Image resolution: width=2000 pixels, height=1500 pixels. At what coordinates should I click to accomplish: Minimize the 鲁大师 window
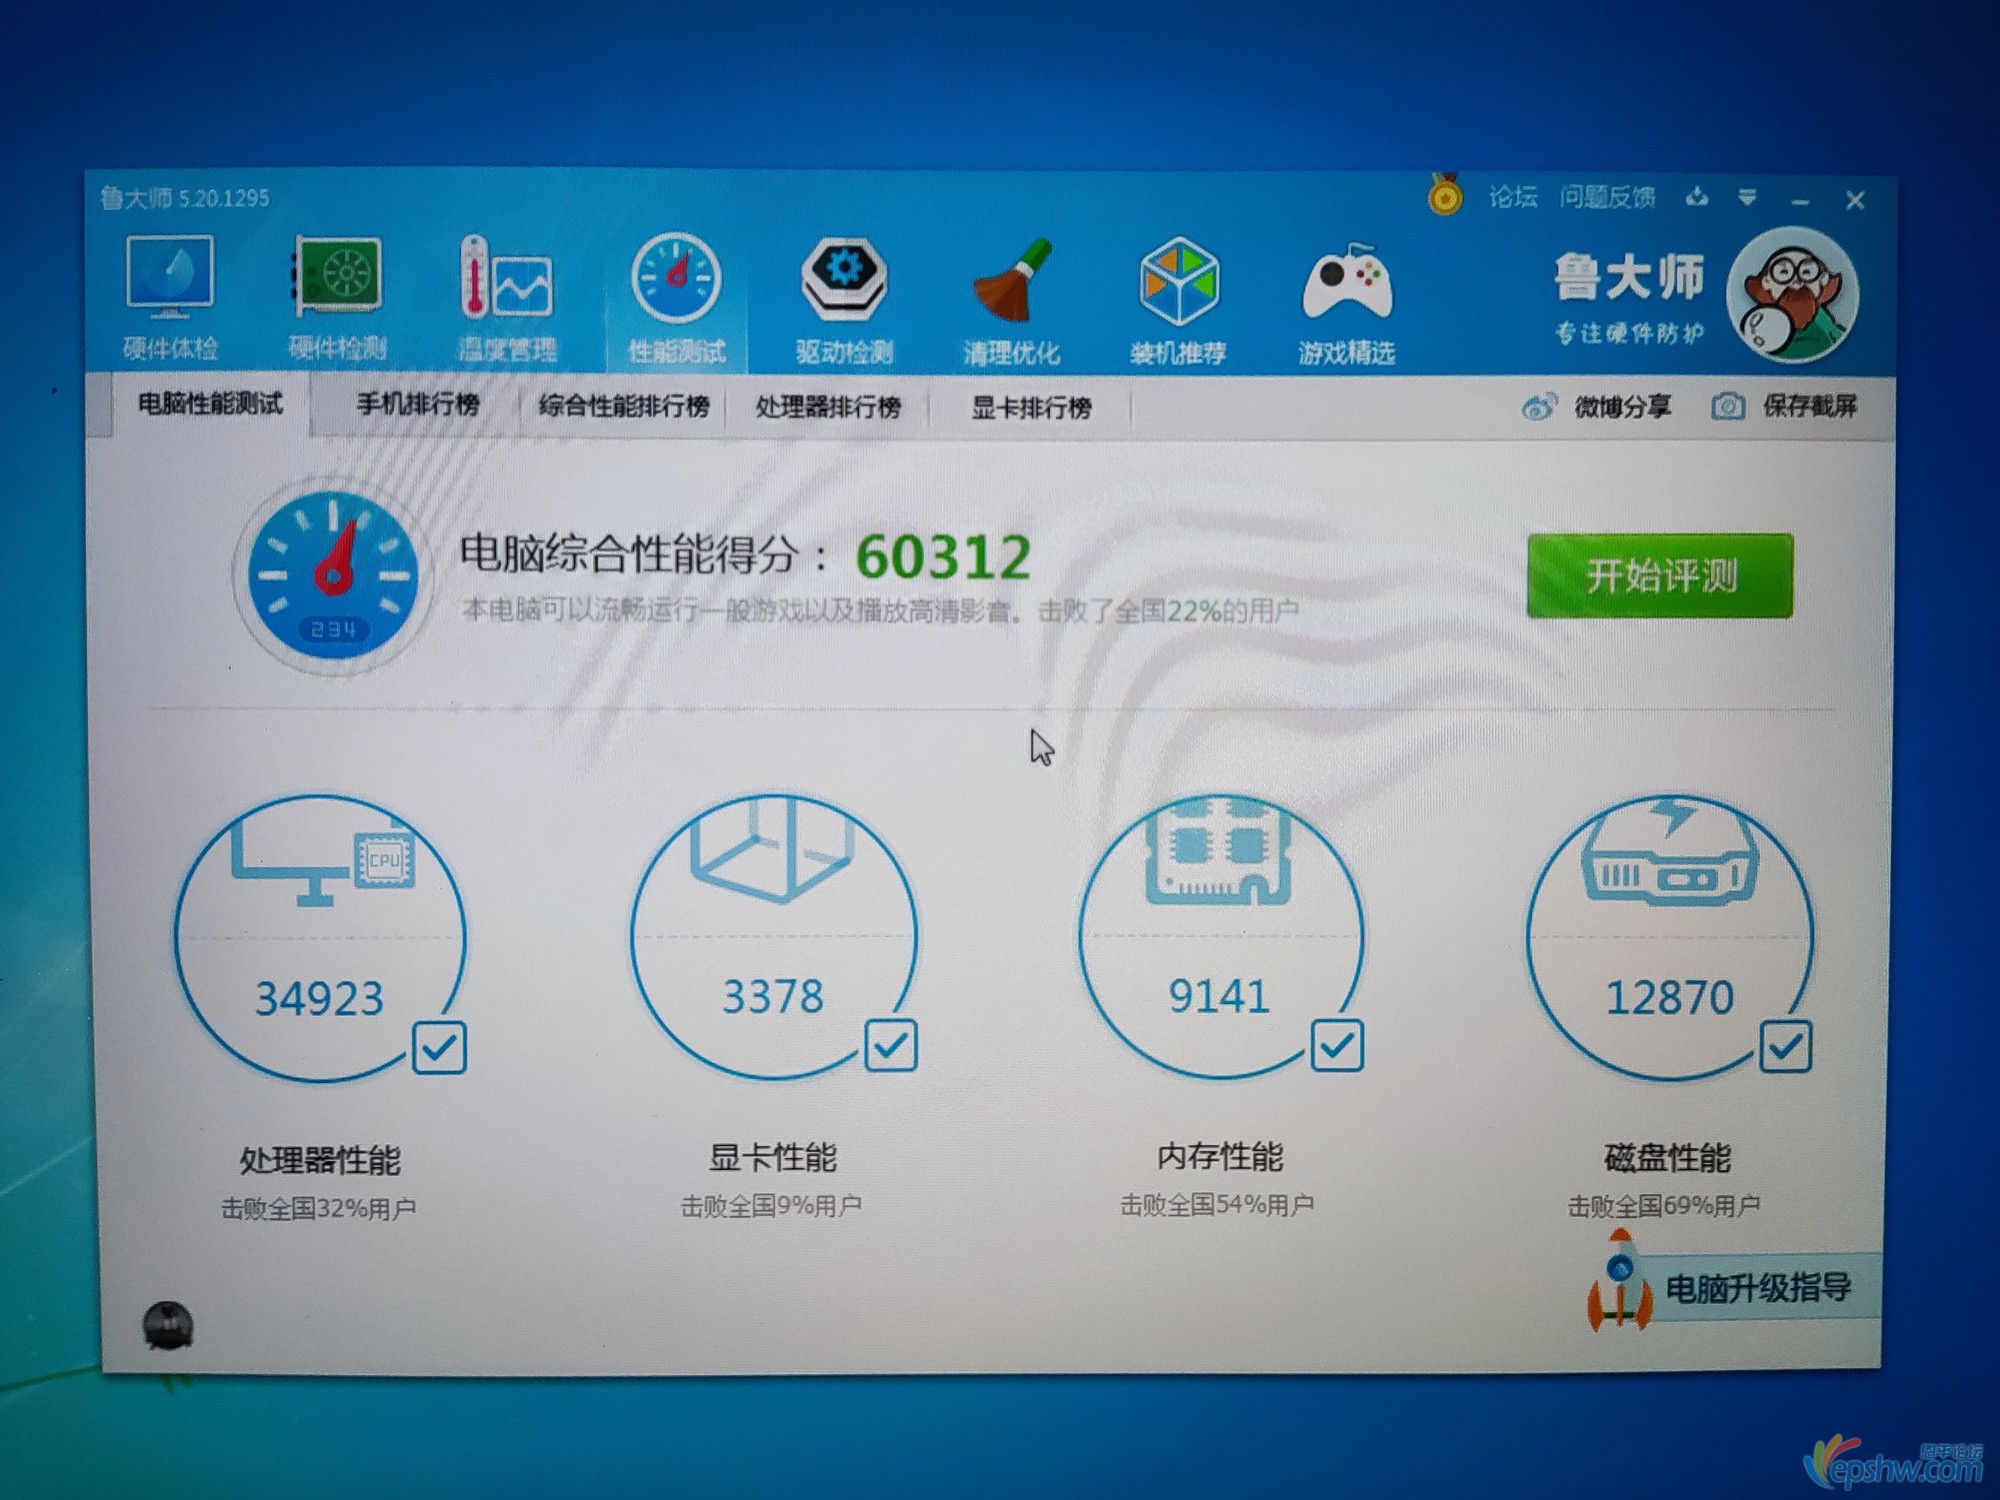pos(1801,201)
